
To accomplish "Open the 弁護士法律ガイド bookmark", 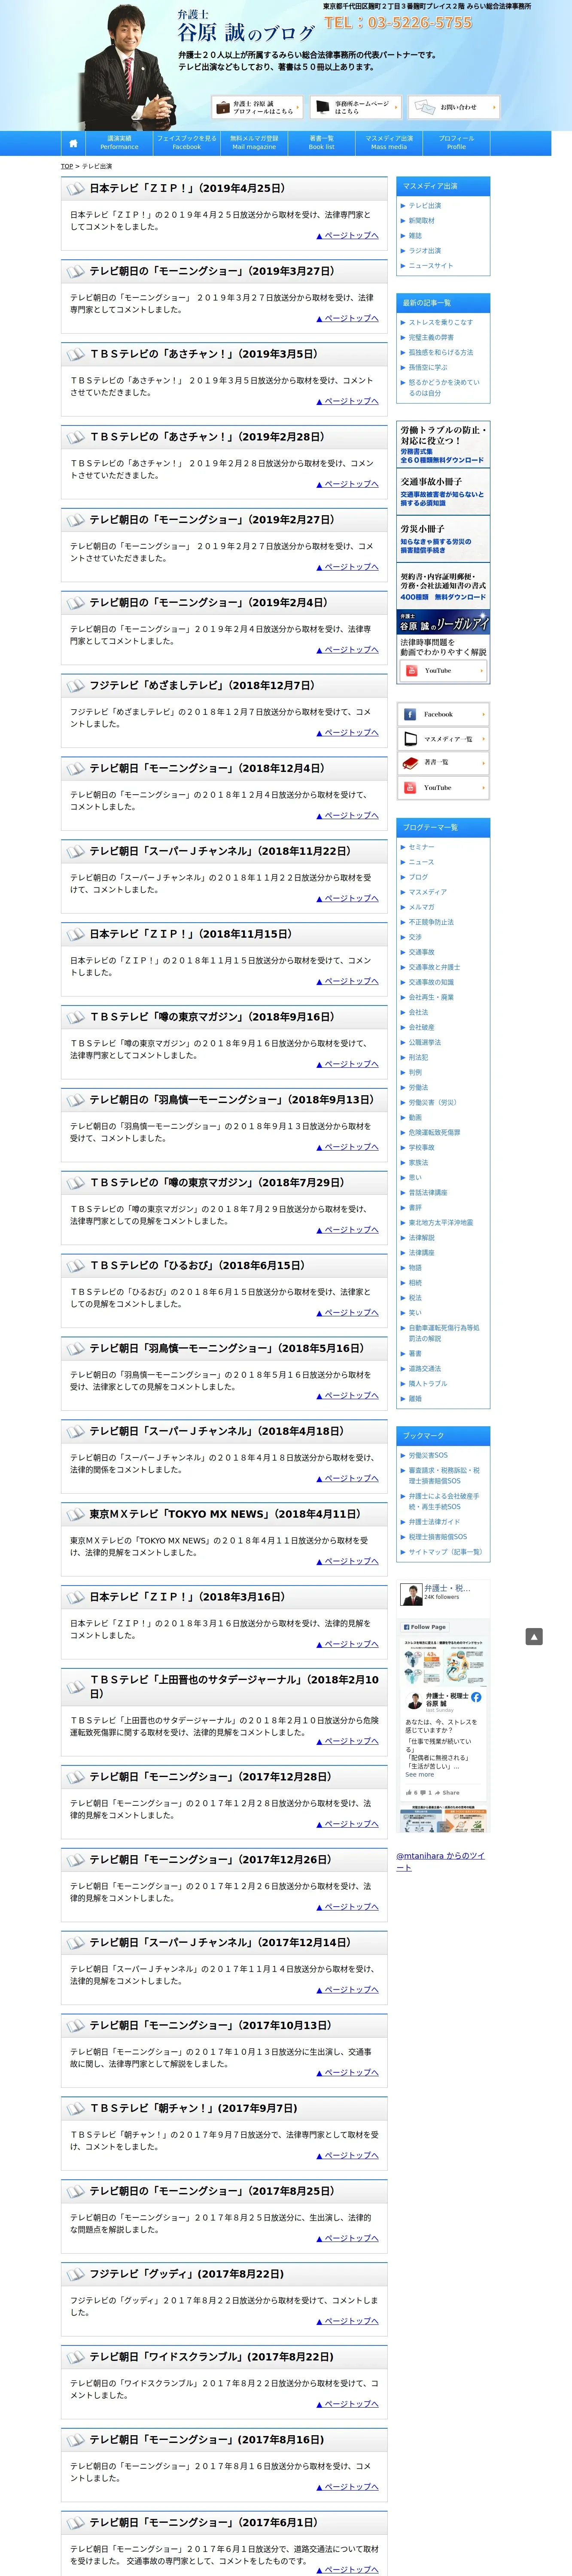I will point(434,1522).
